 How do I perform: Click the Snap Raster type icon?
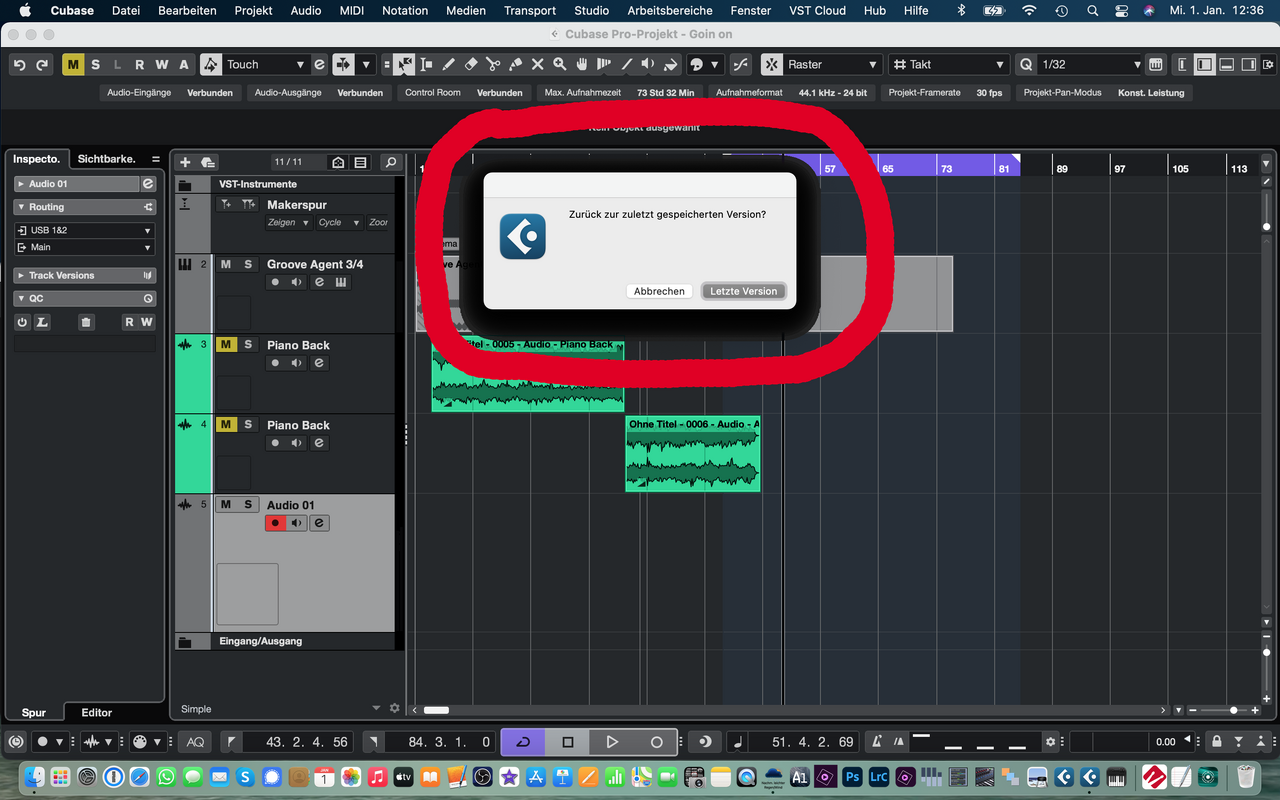[772, 64]
